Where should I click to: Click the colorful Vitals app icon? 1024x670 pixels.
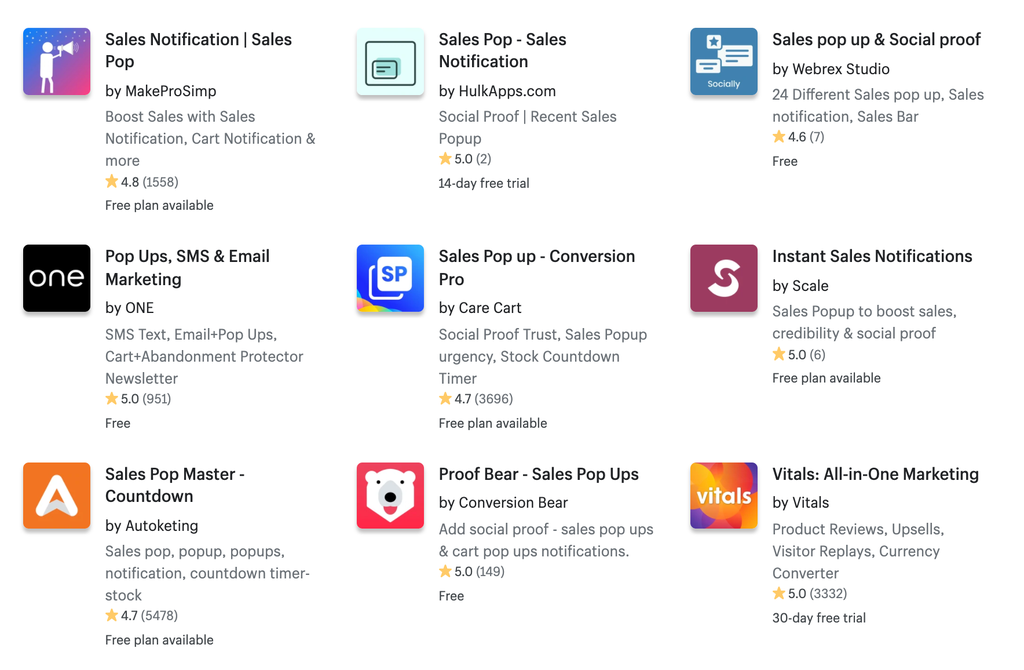[x=724, y=496]
